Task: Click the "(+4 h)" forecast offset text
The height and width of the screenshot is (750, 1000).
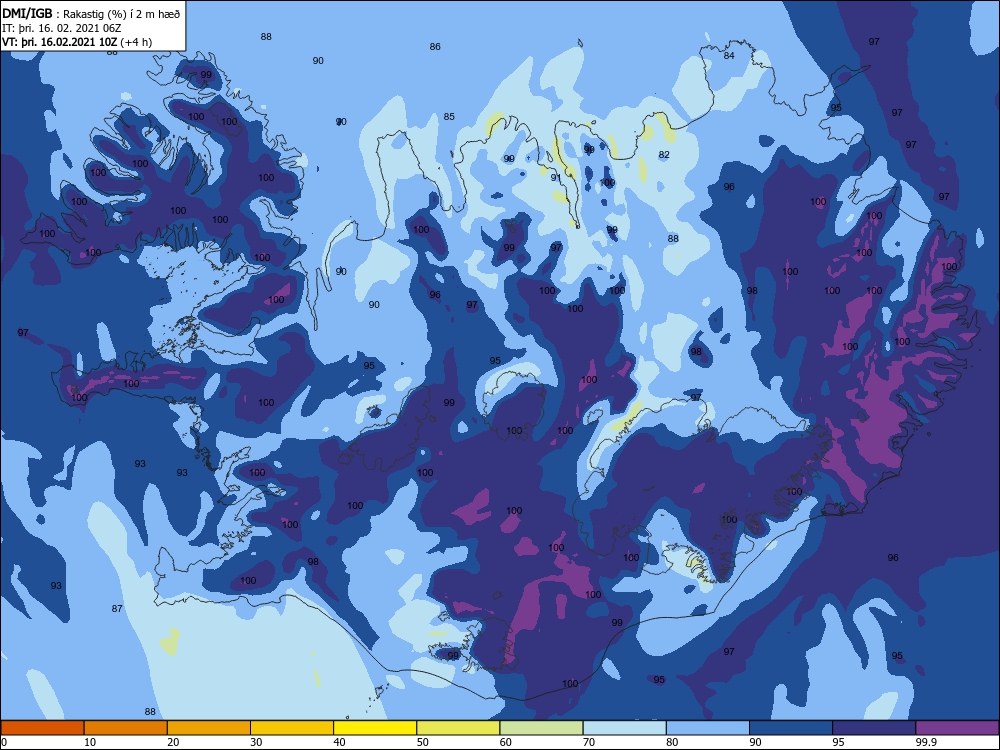Action: pos(136,42)
